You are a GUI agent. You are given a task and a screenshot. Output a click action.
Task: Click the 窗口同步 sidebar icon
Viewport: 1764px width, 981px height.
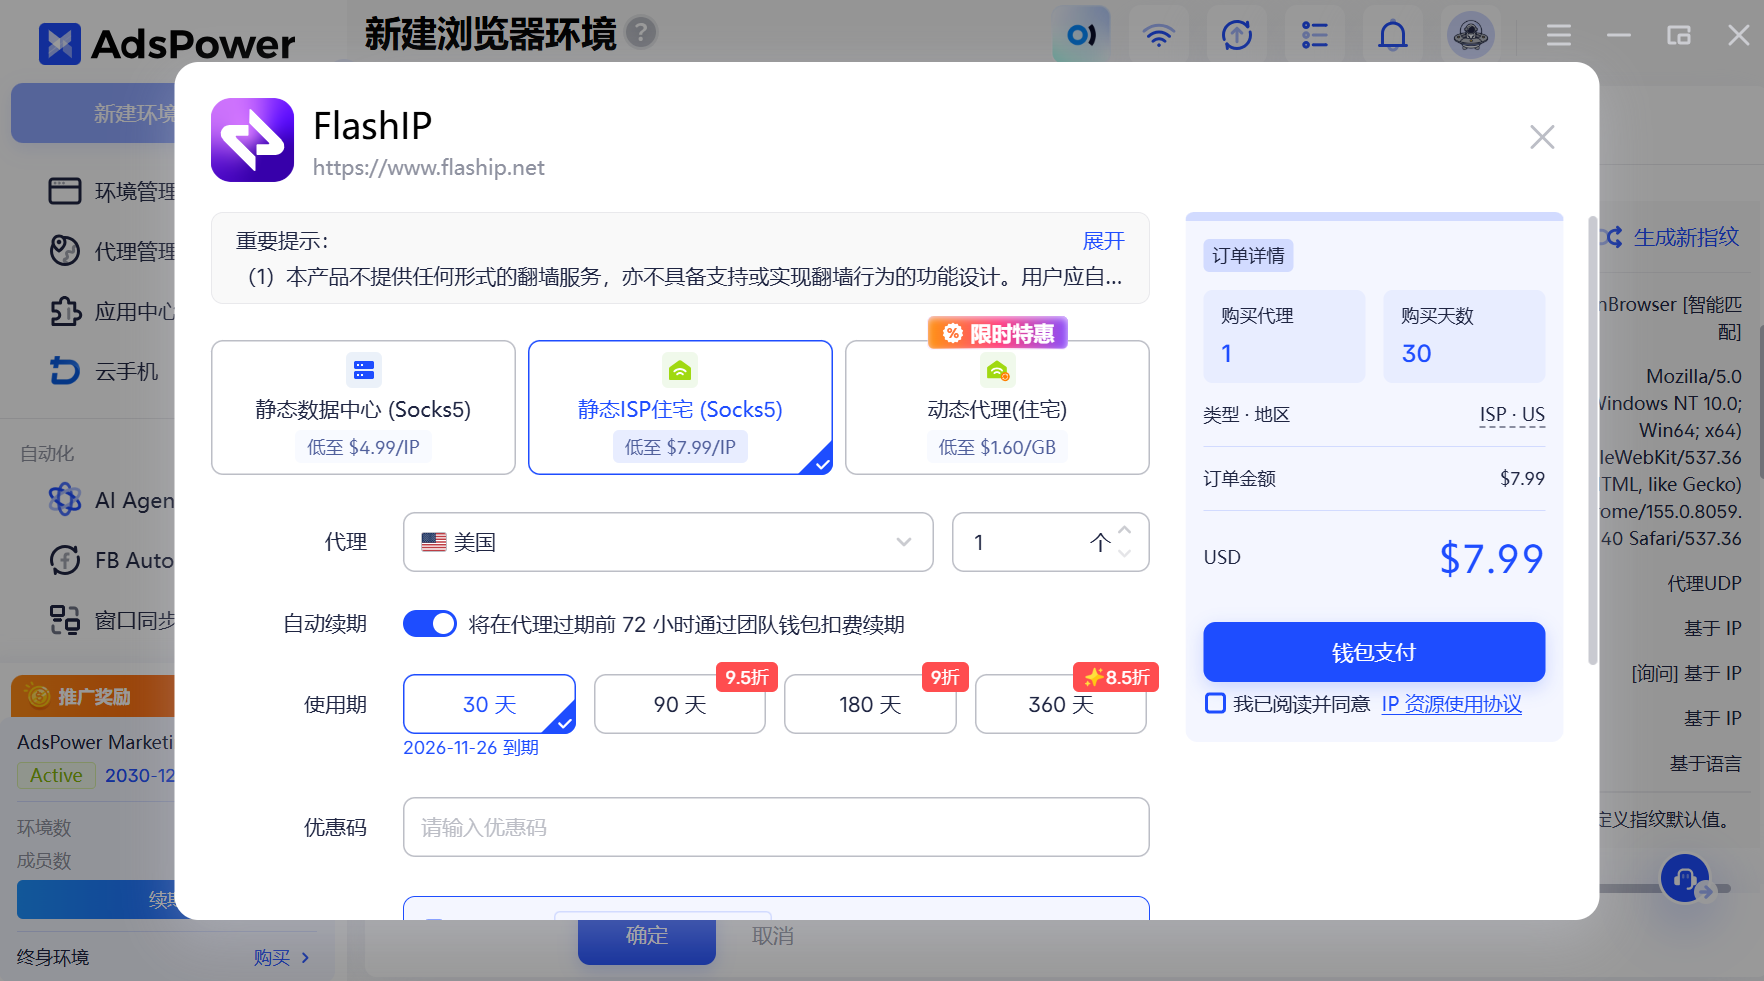(65, 620)
